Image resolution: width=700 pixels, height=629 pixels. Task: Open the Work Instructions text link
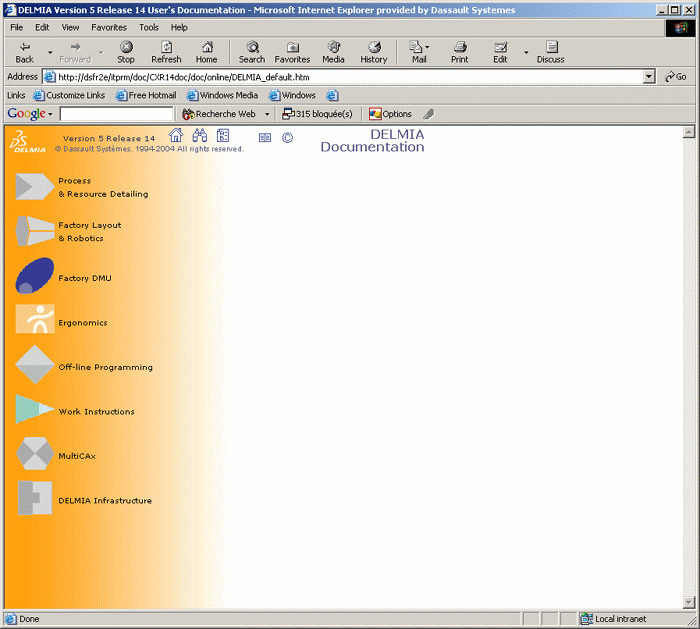(x=96, y=411)
